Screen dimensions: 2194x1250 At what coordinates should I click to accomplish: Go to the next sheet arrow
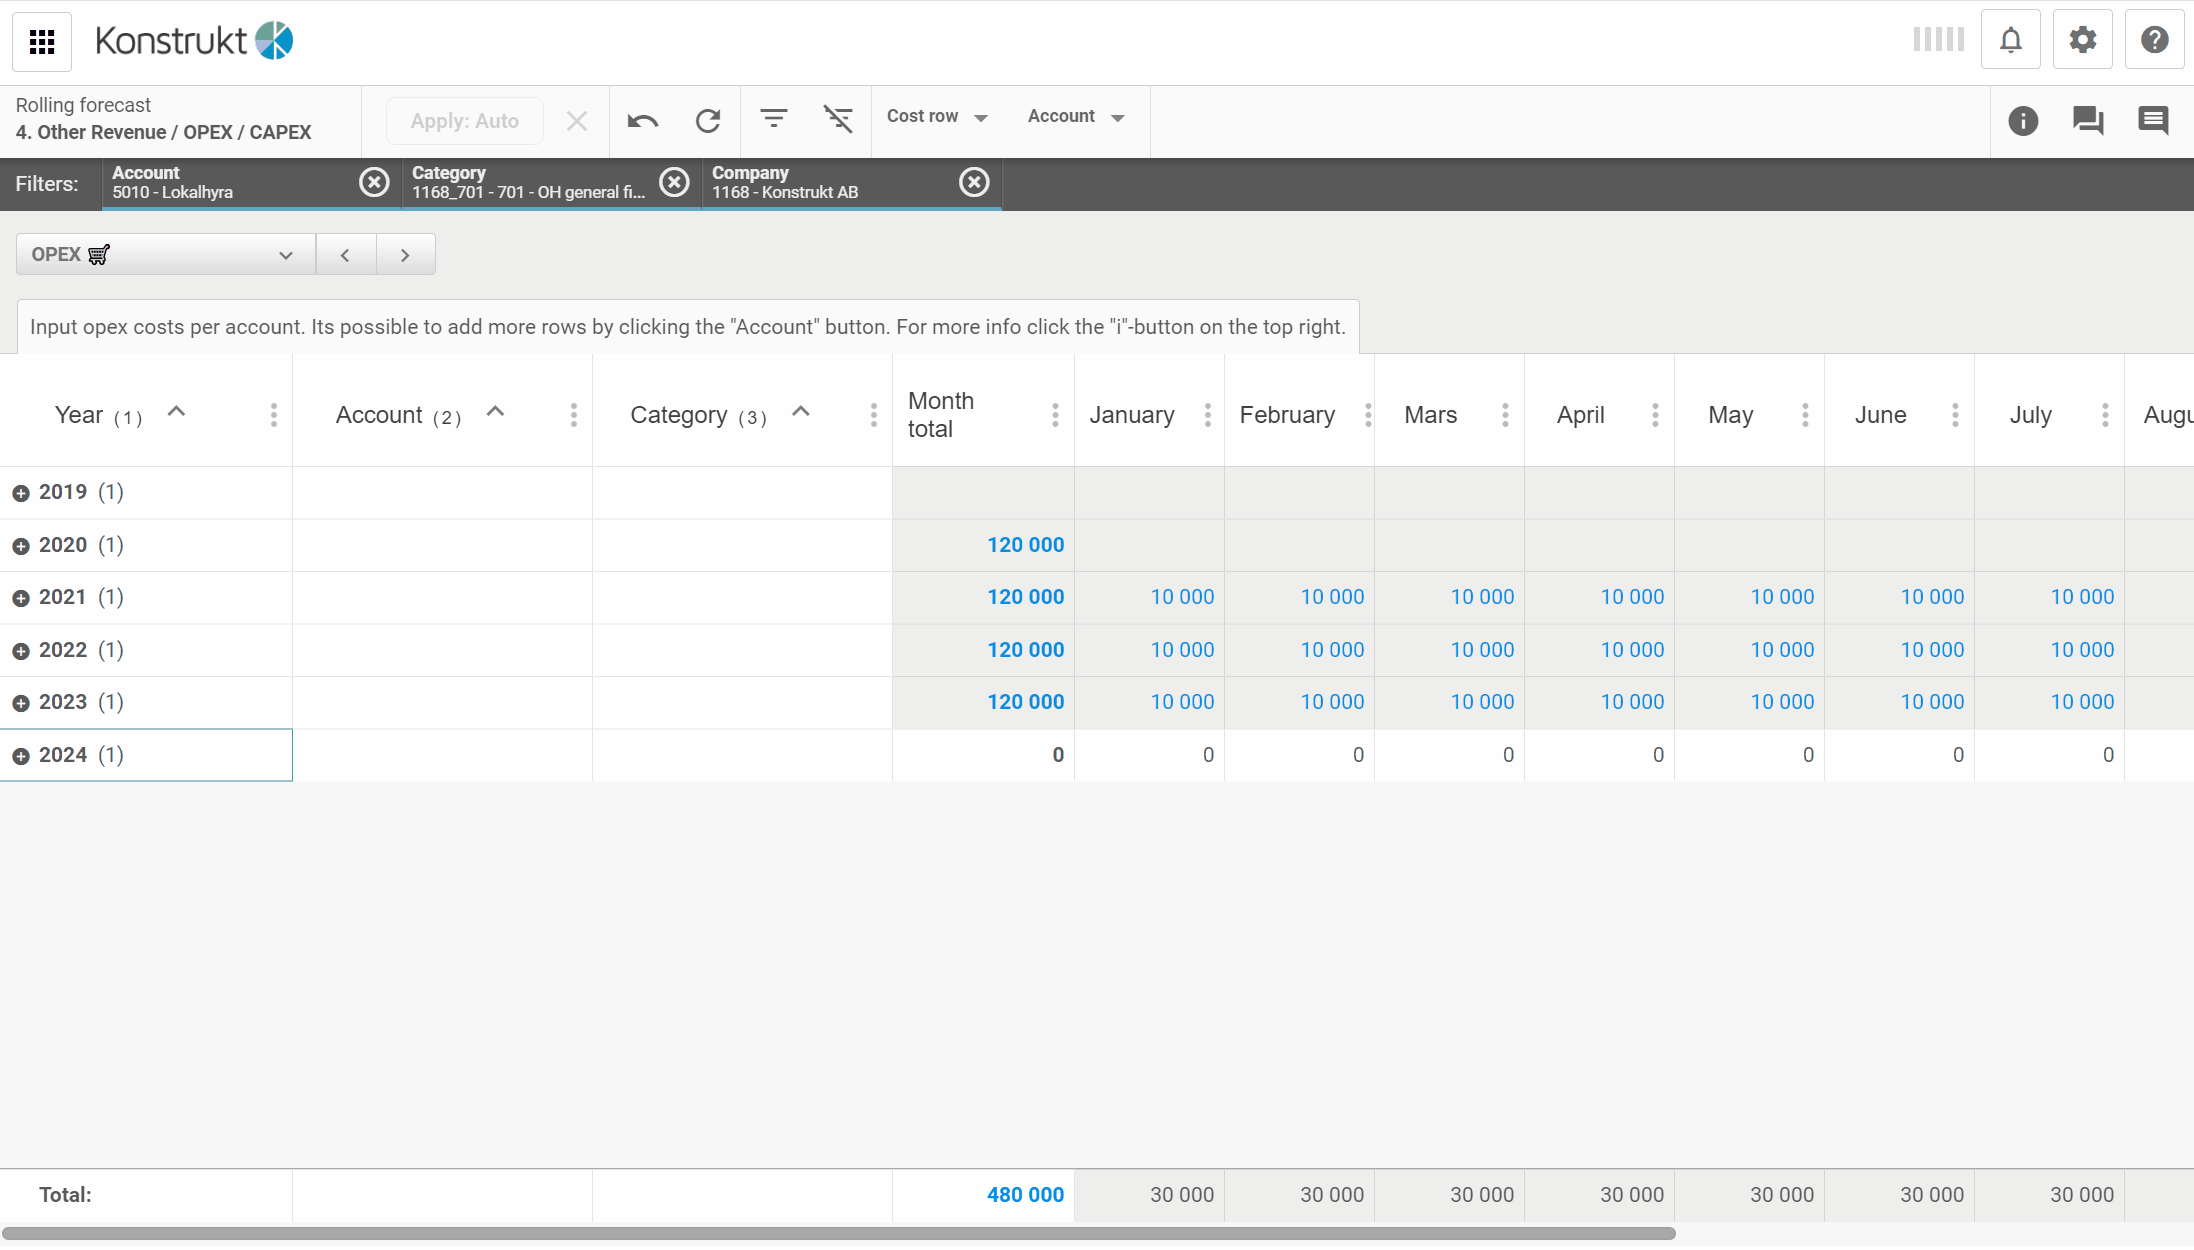point(405,255)
